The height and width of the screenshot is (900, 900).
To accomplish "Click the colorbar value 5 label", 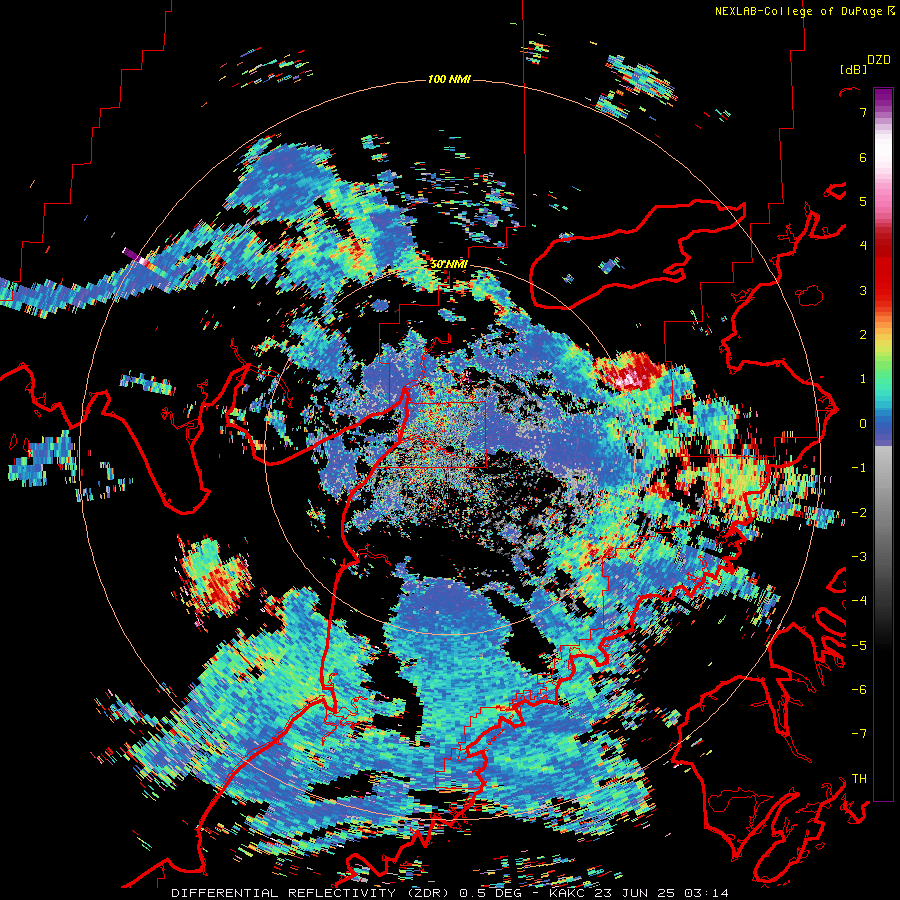I will point(863,201).
